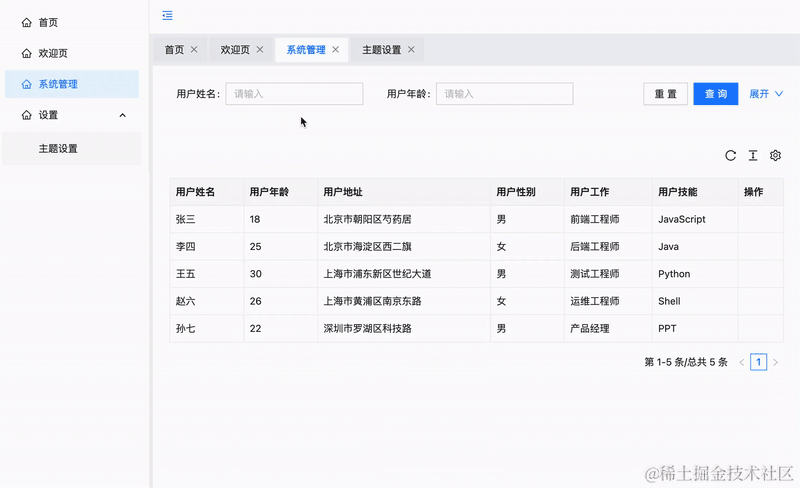
Task: Go to next page arrow in pagination
Action: pyautogui.click(x=776, y=362)
